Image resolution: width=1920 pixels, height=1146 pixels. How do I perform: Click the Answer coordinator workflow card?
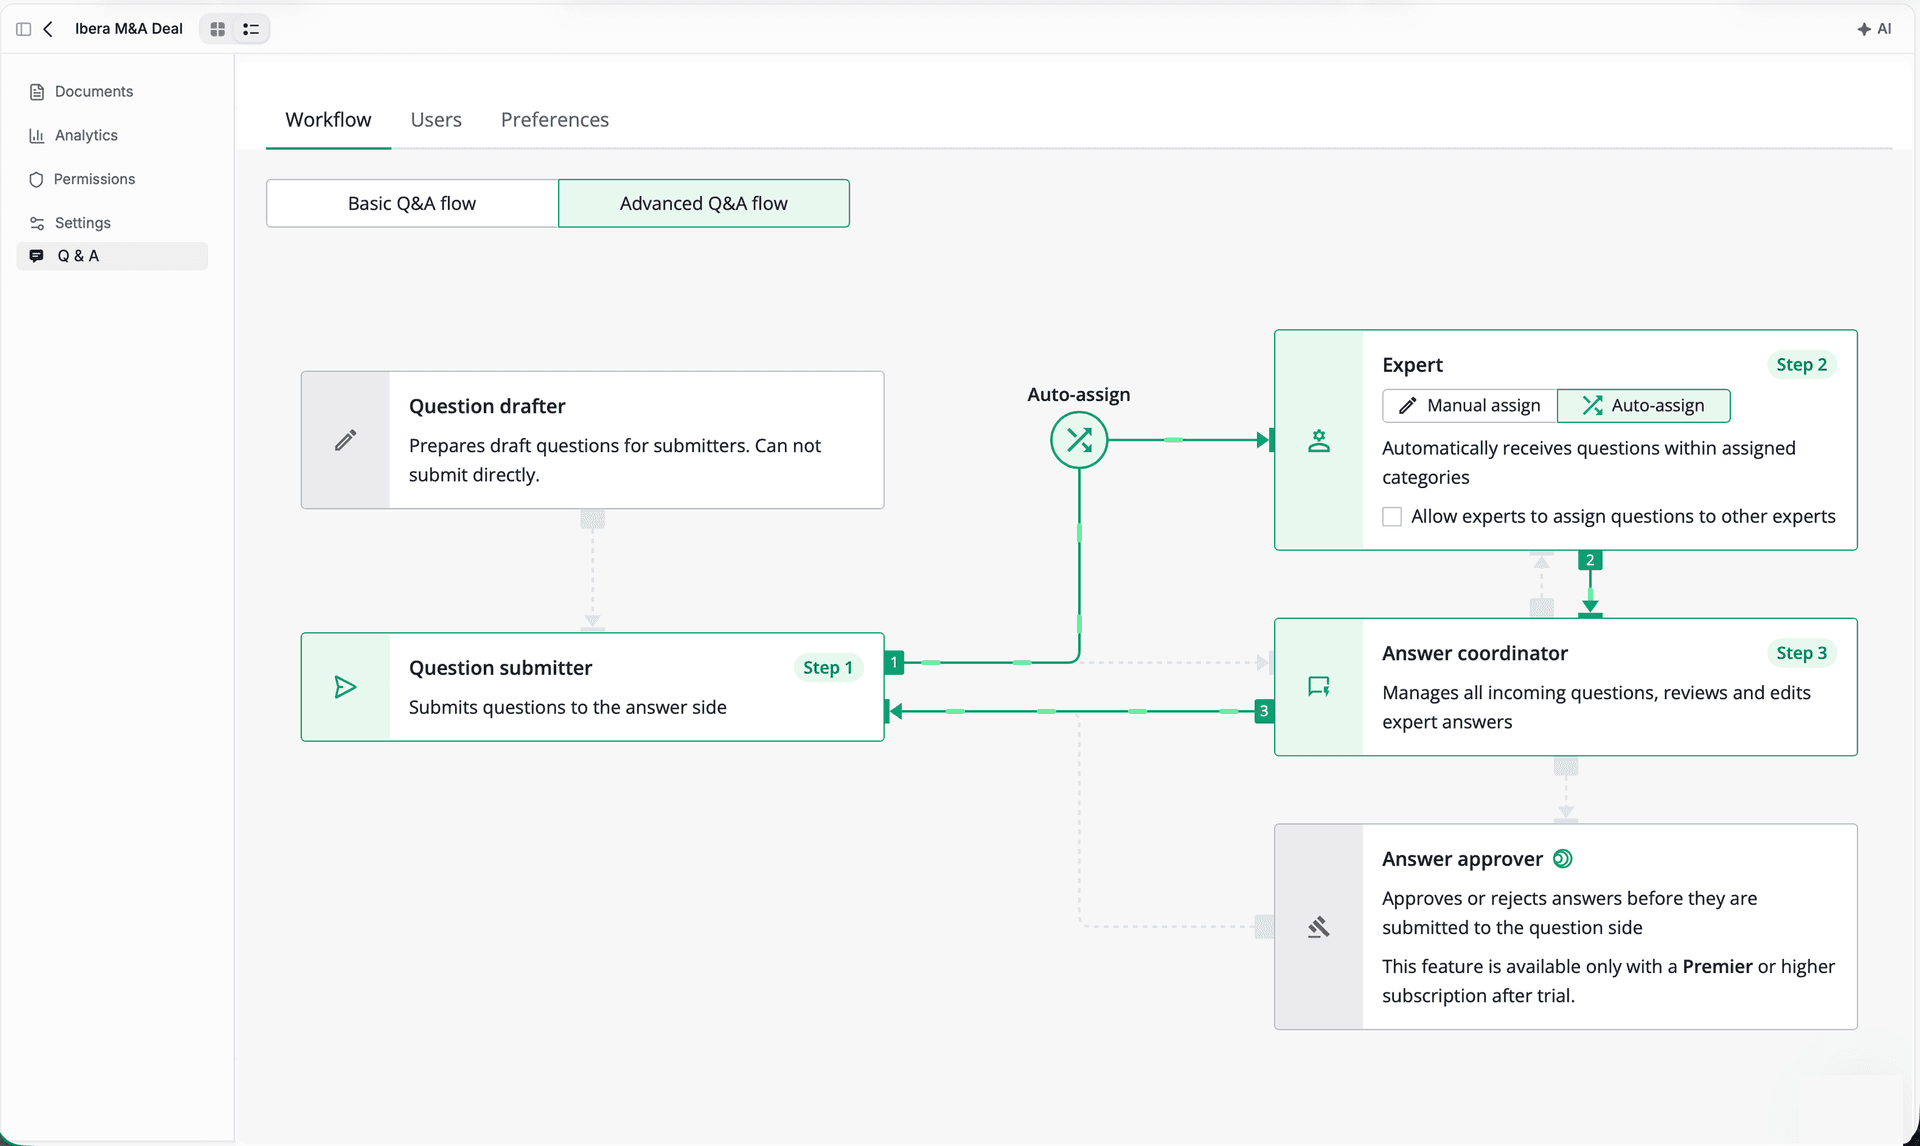tap(1565, 687)
